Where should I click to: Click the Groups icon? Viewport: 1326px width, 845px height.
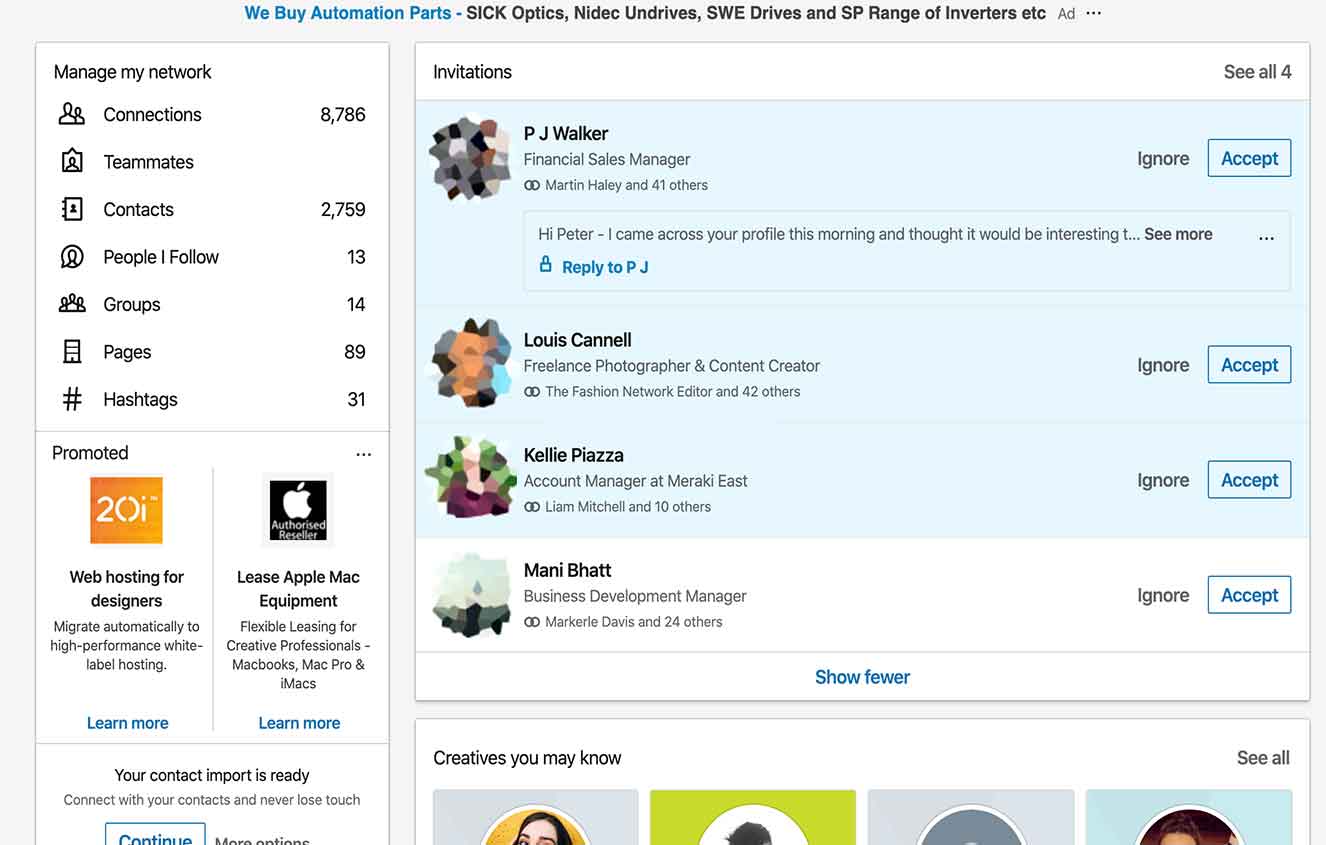coord(72,304)
